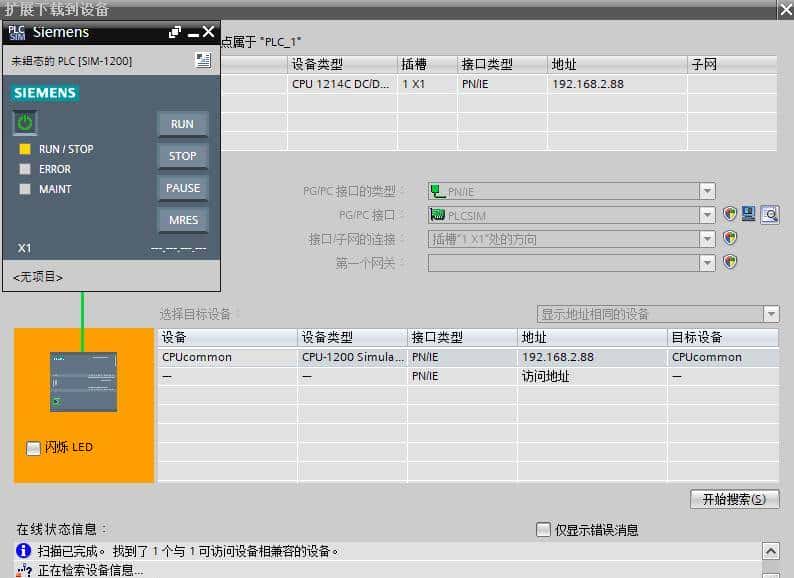This screenshot has width=794, height=578.
Task: Select 设备类型 column header in top table
Action: (342, 64)
